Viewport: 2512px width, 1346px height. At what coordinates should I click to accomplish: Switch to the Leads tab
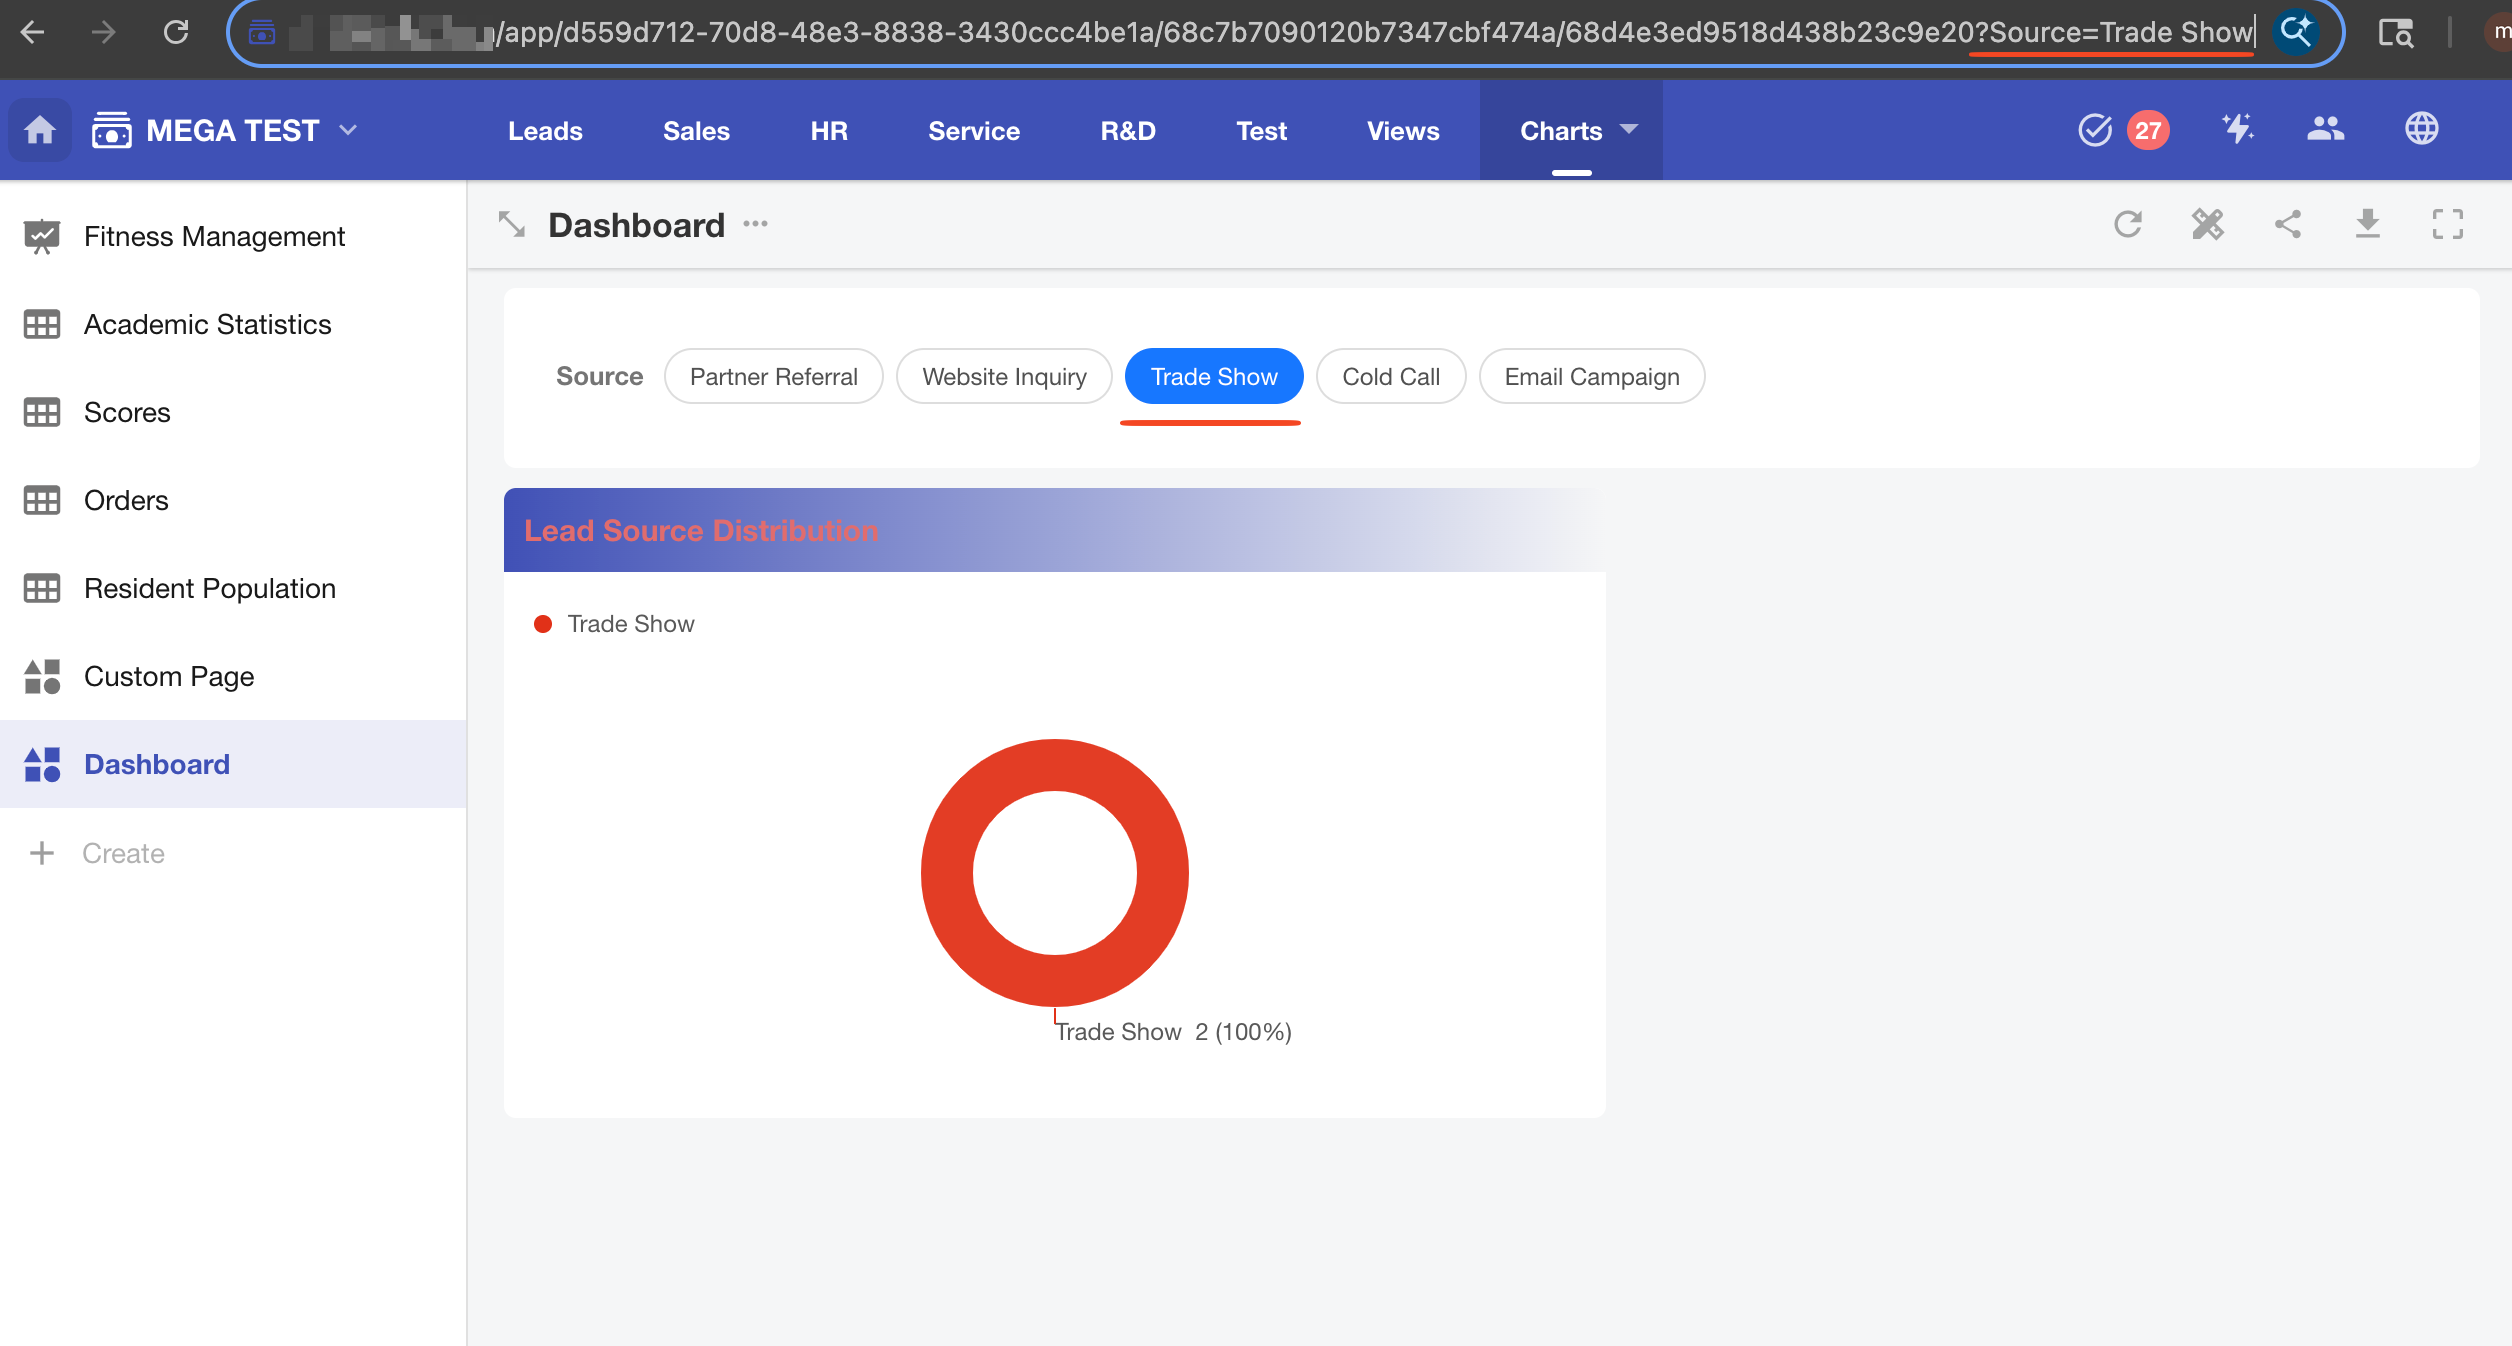545,131
